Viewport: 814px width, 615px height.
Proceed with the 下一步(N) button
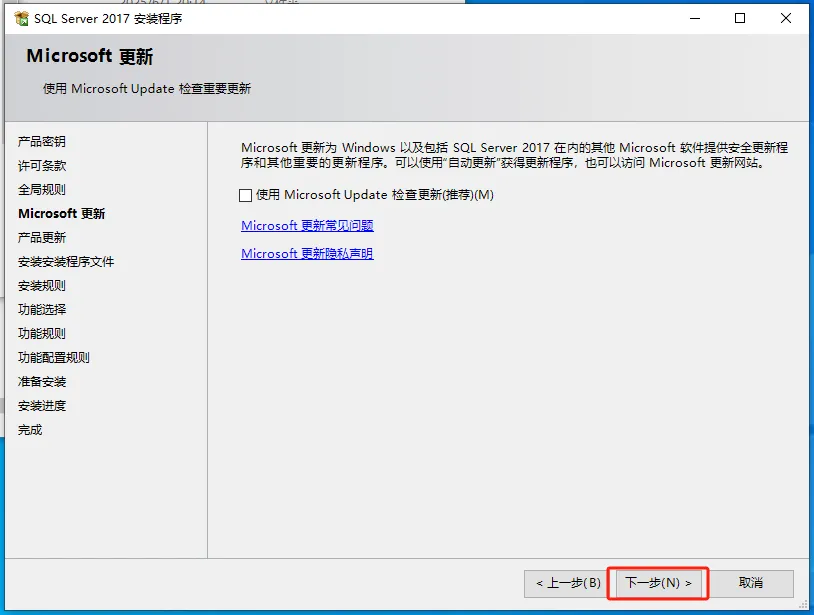click(658, 583)
